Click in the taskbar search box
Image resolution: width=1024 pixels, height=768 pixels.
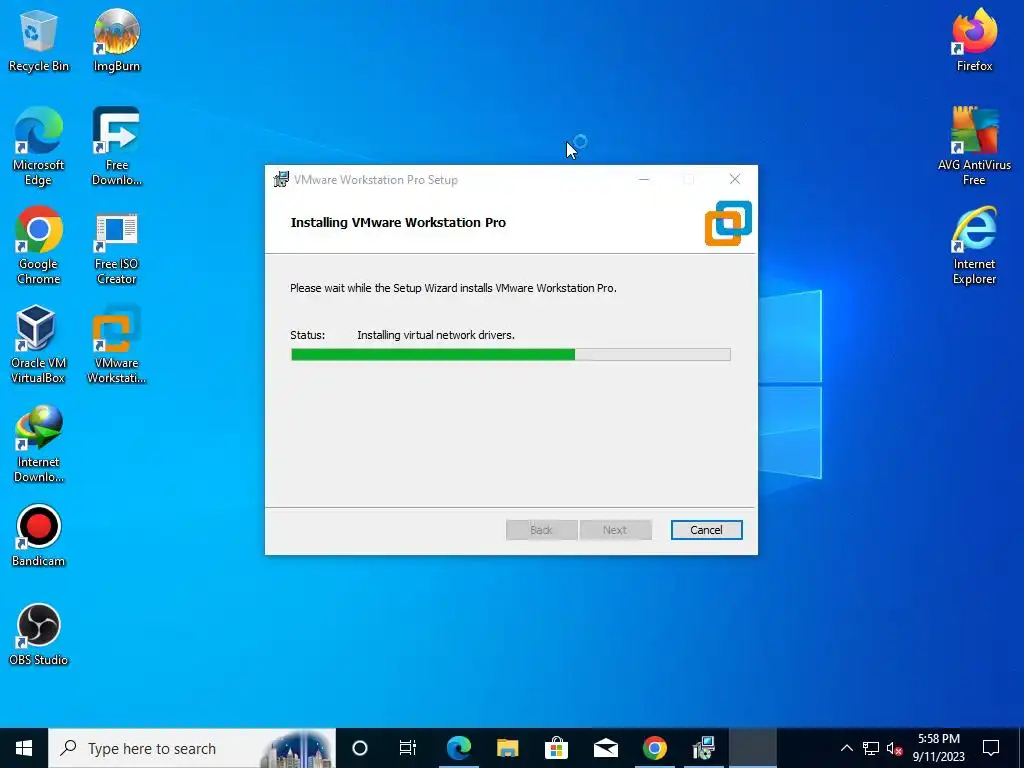click(x=192, y=748)
